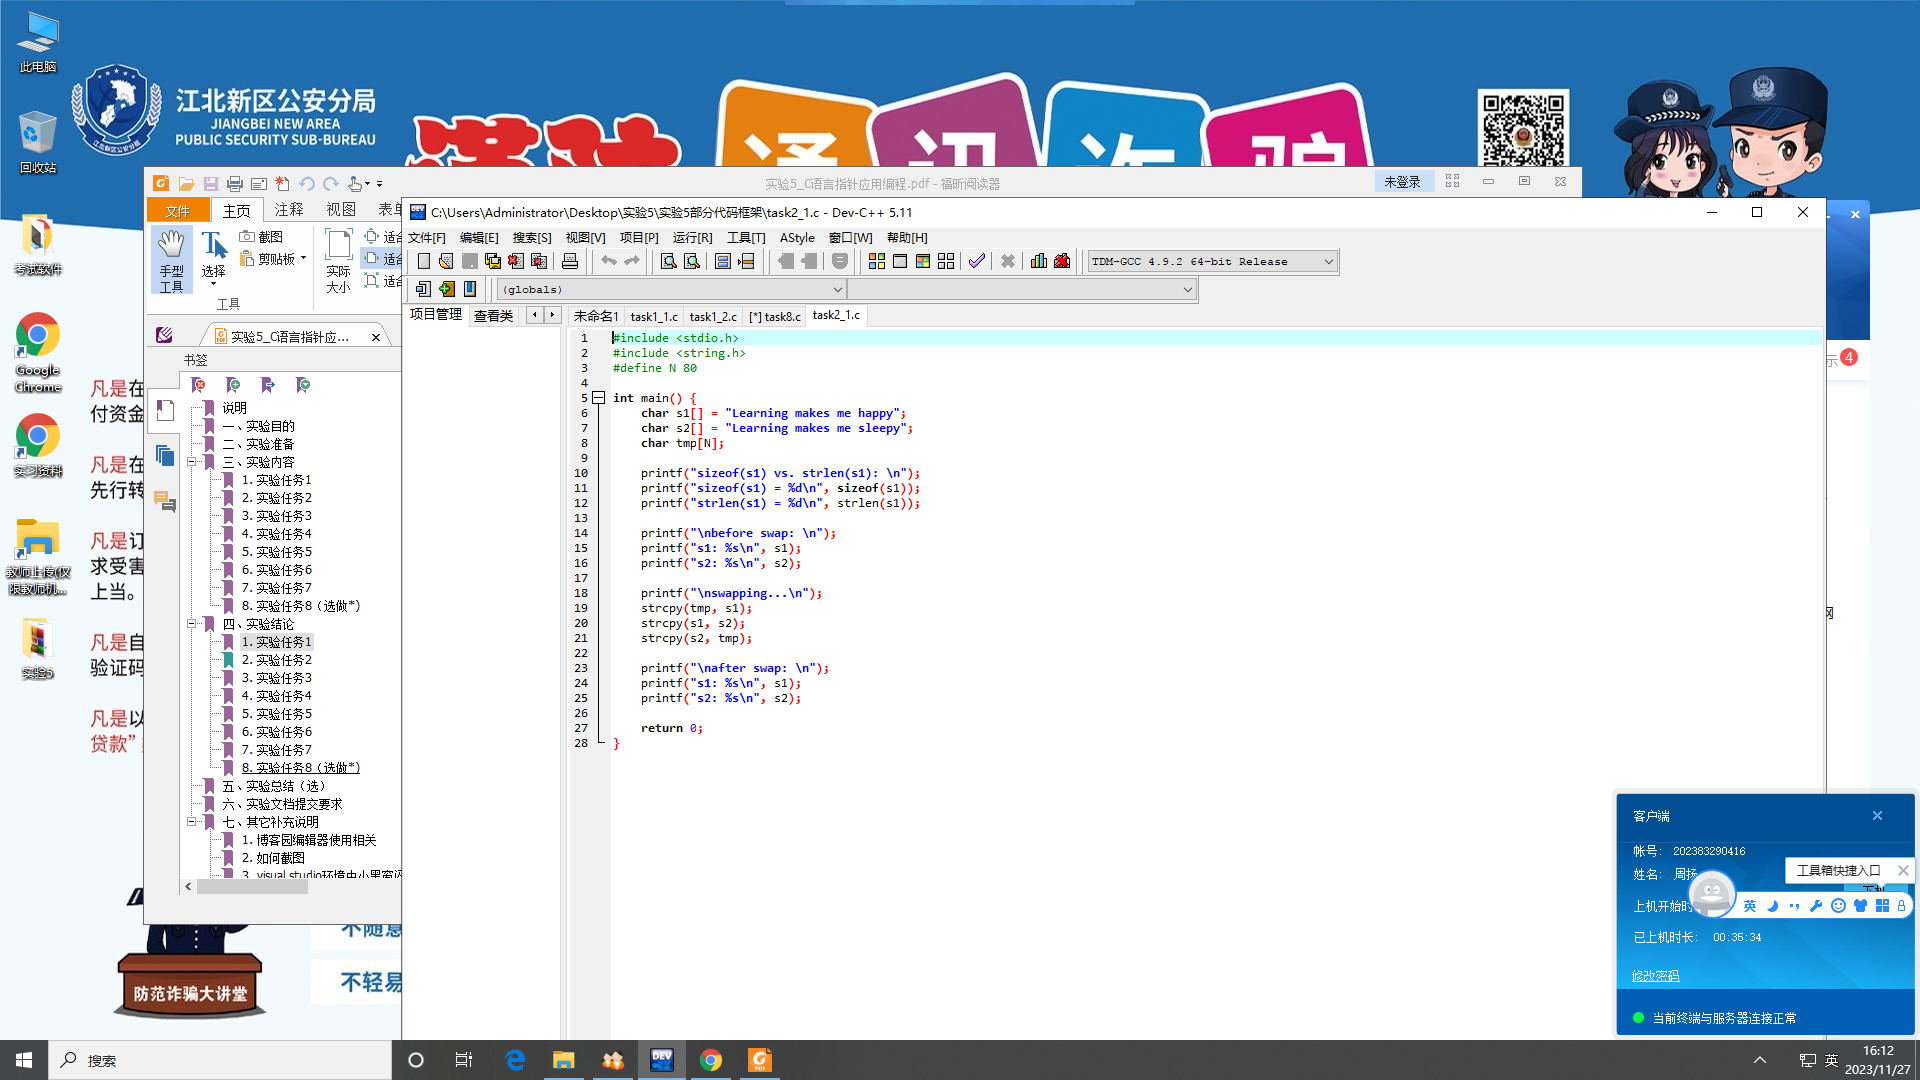Collapse the 三、实验内容 bookmark node
The height and width of the screenshot is (1080, 1920).
(x=191, y=462)
